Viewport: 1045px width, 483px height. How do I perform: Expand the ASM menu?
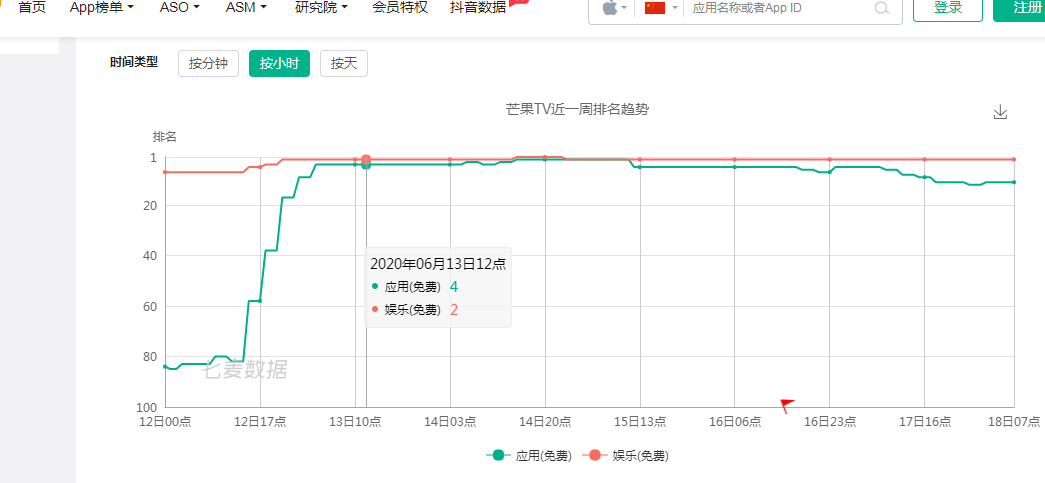pos(246,8)
